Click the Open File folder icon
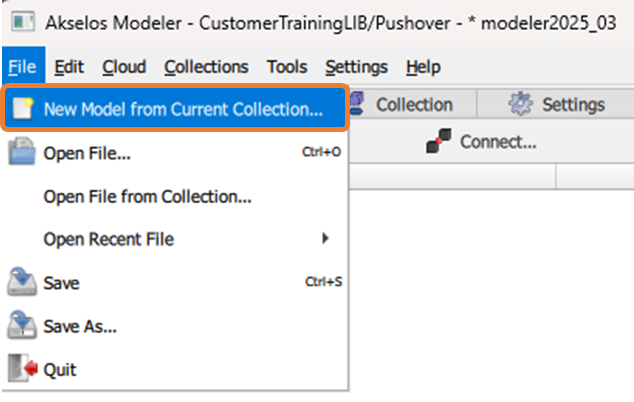The height and width of the screenshot is (402, 634). [x=21, y=151]
